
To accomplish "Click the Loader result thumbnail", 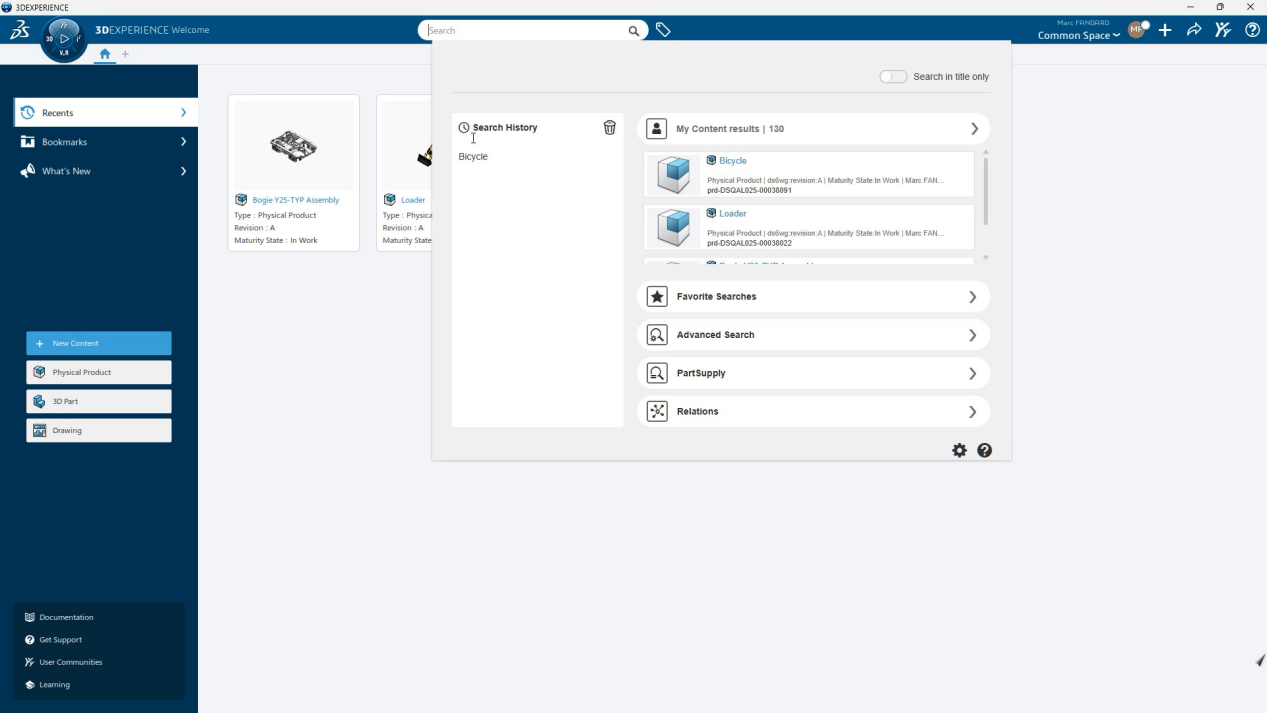I will (673, 228).
